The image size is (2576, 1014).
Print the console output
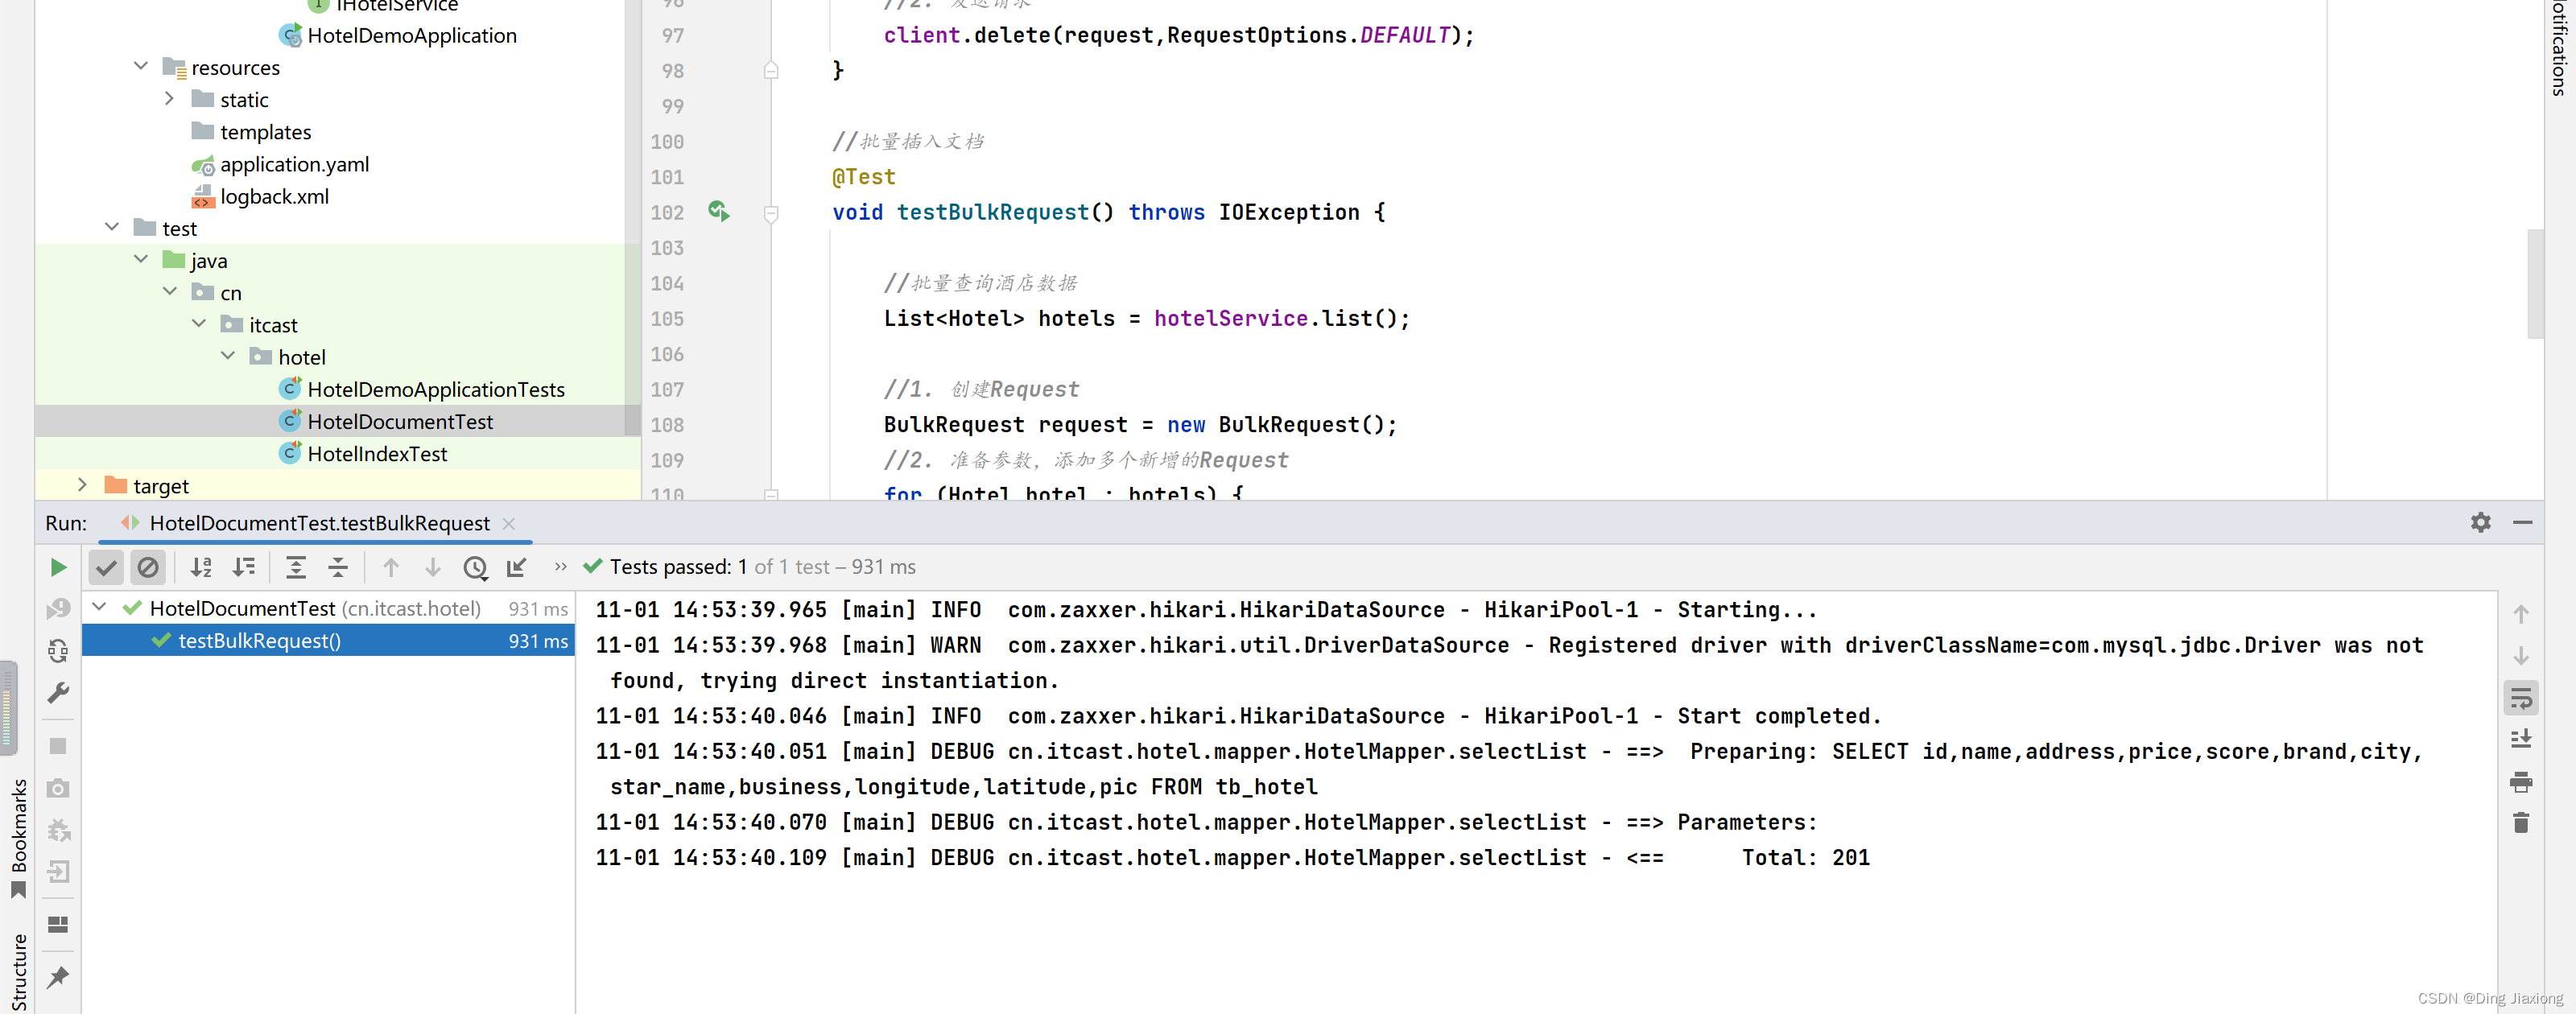2521,781
